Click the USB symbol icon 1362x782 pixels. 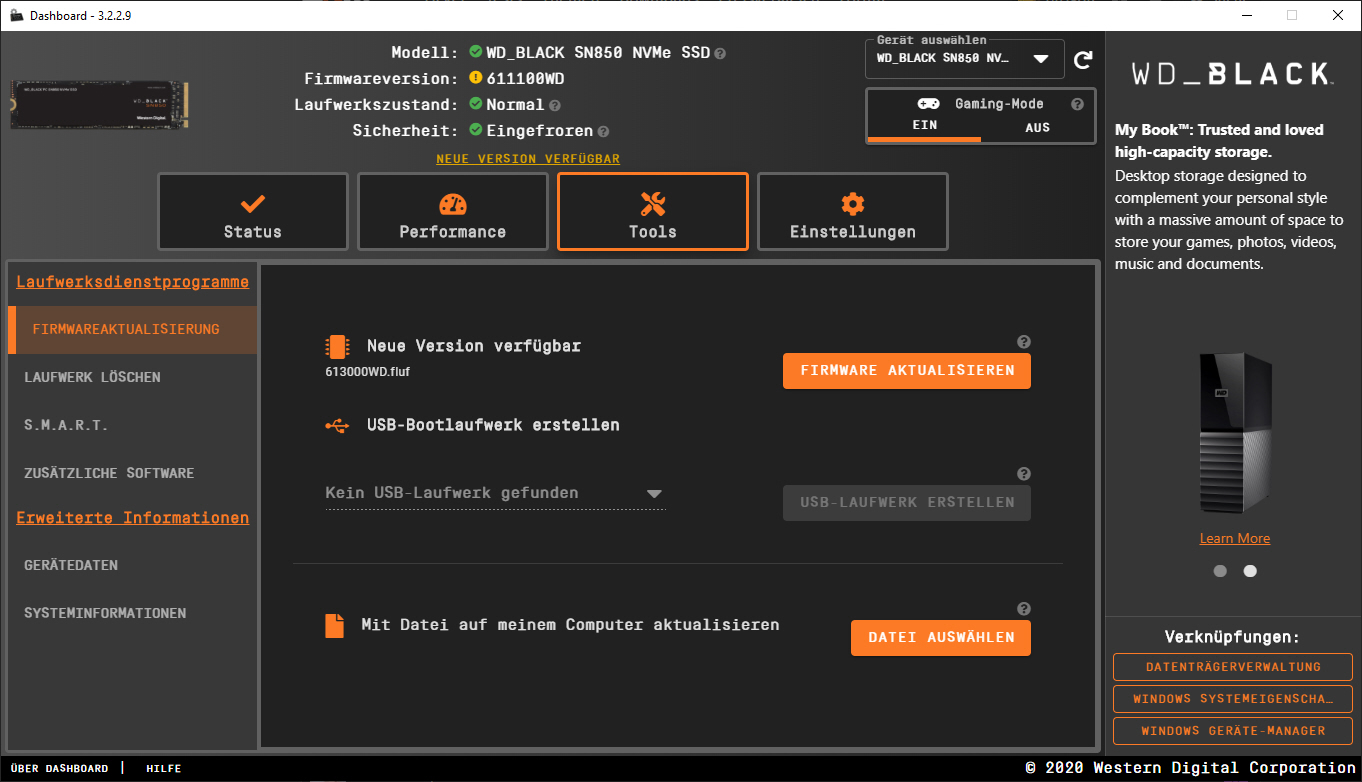337,425
